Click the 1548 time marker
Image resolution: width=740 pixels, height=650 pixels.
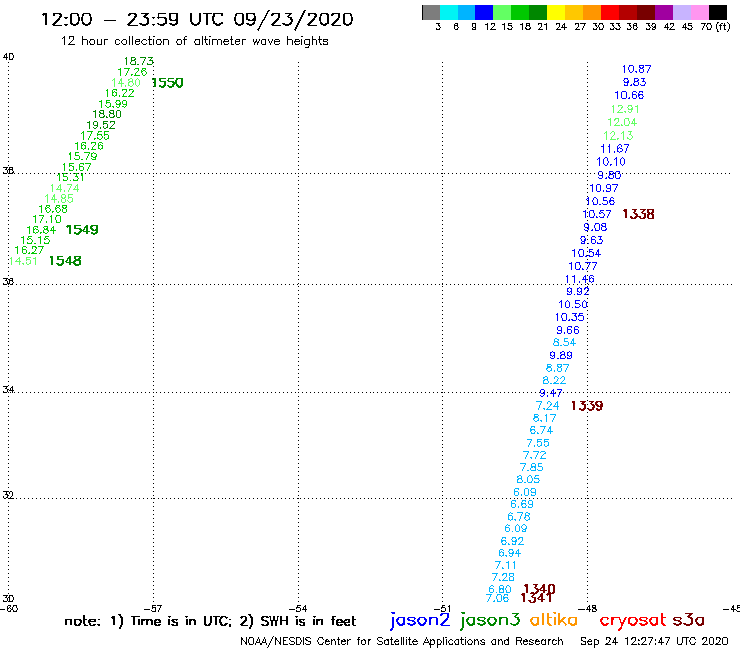(x=65, y=261)
